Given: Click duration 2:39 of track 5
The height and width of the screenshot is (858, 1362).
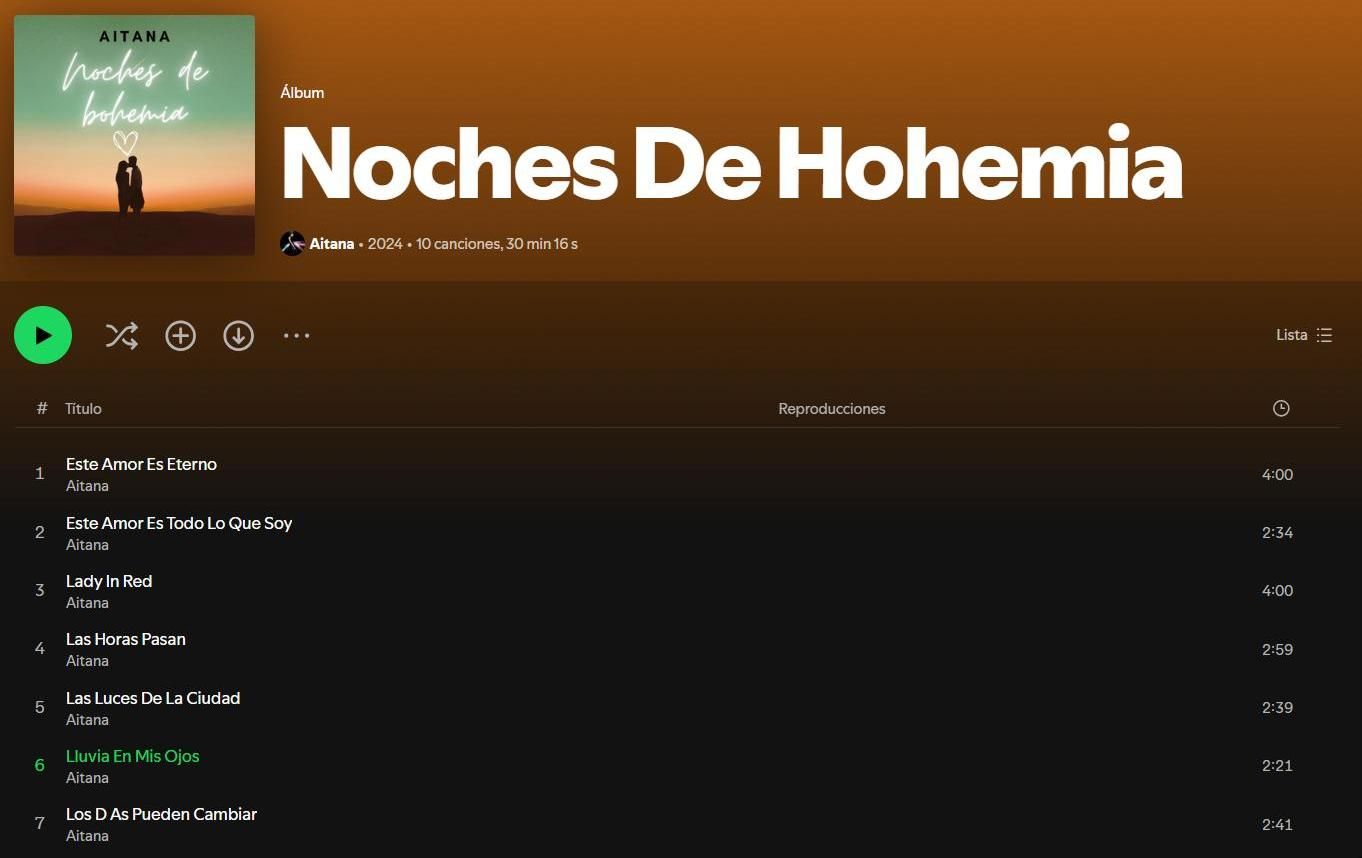Looking at the screenshot, I should (x=1277, y=708).
